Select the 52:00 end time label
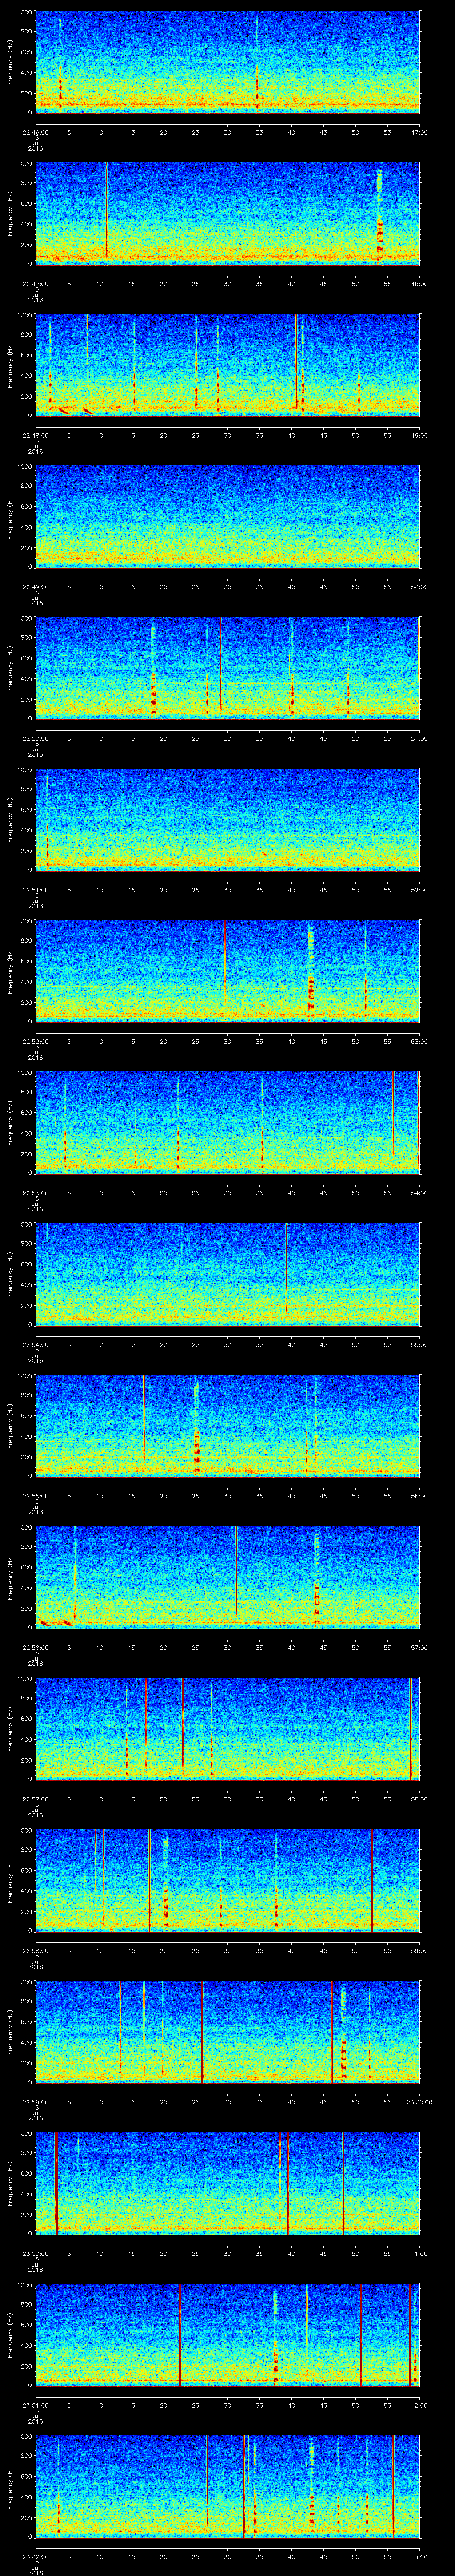 tap(419, 890)
